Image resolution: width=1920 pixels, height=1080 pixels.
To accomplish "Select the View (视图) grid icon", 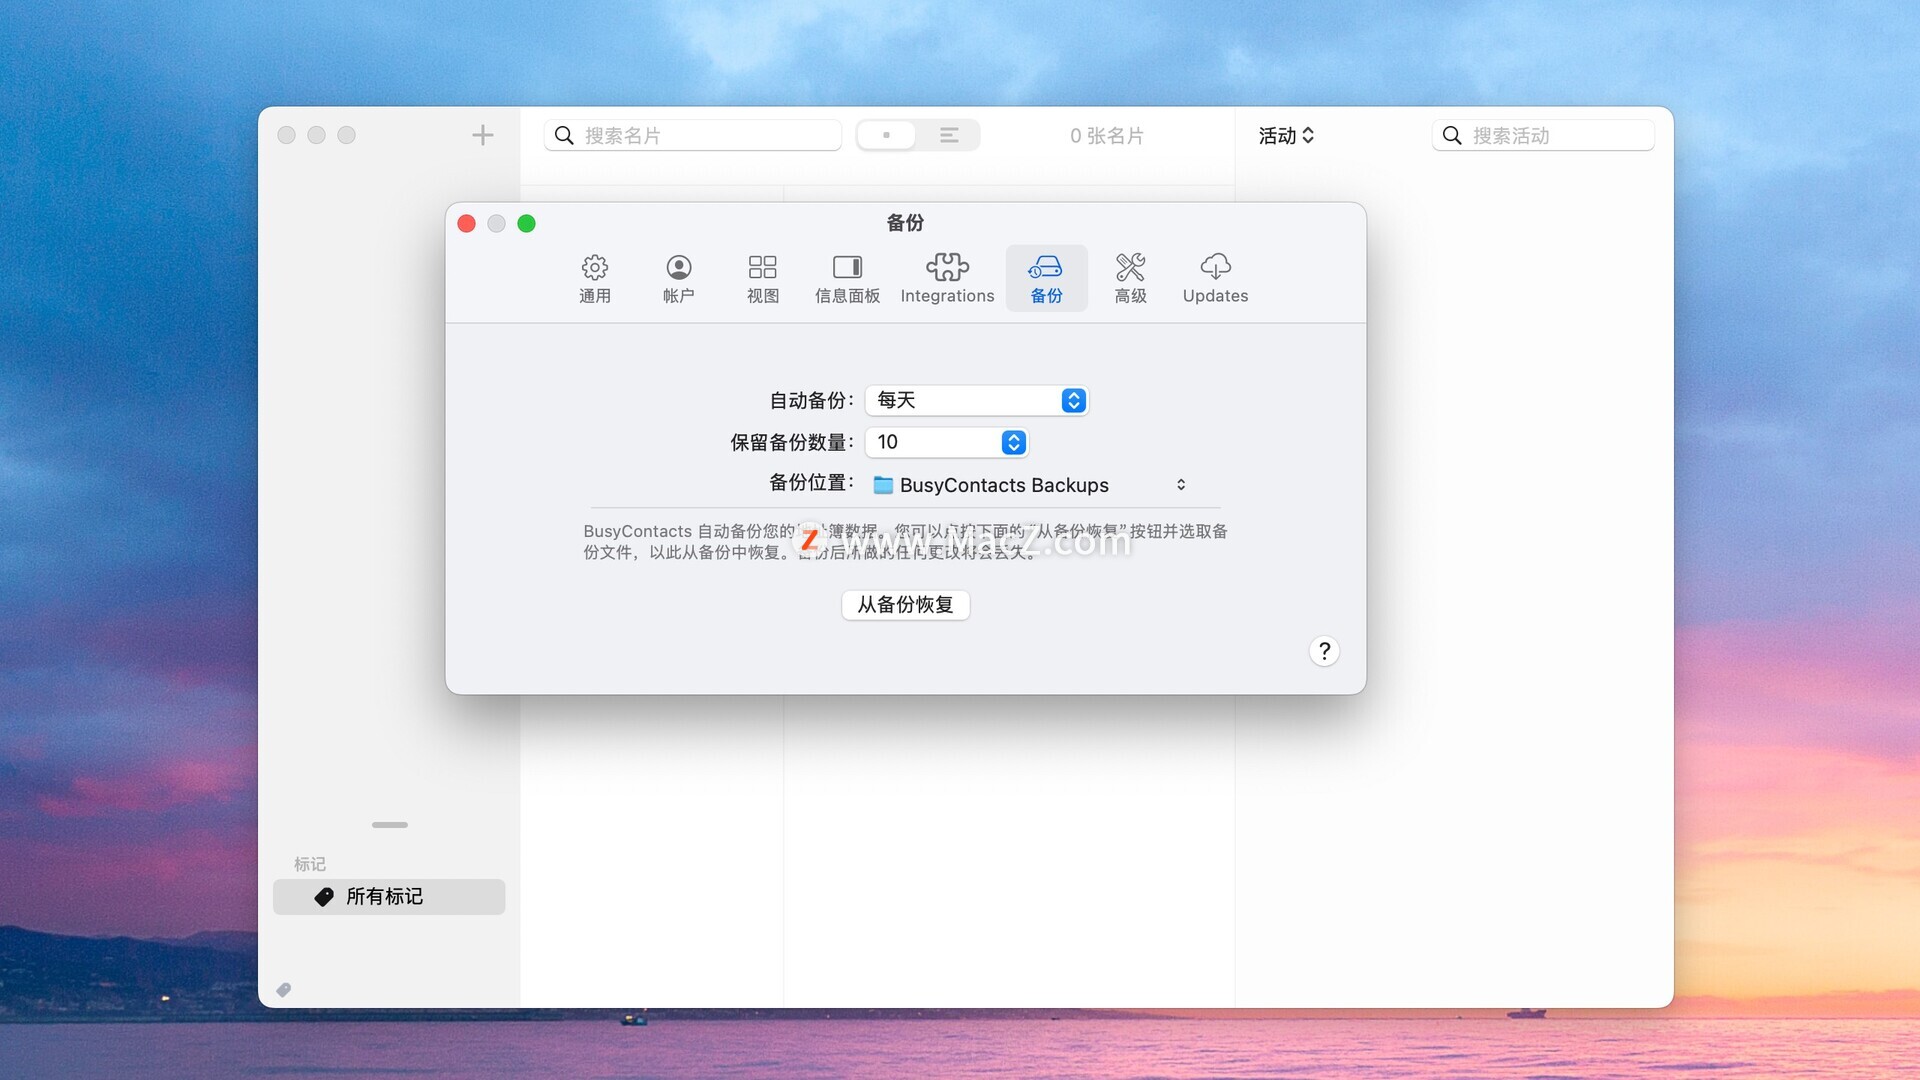I will pyautogui.click(x=762, y=278).
